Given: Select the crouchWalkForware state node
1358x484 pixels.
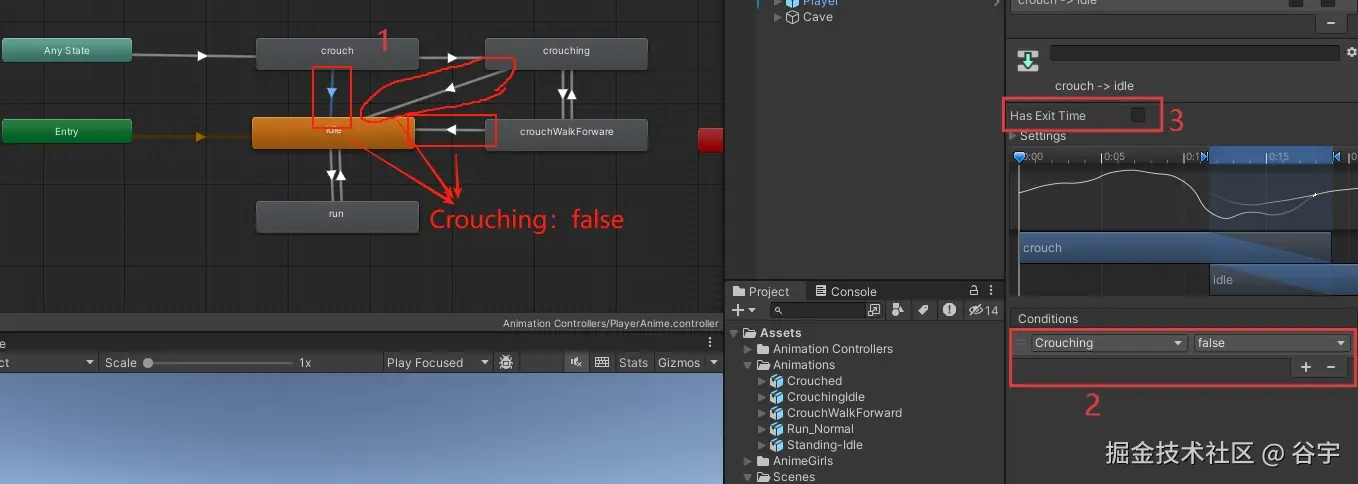Looking at the screenshot, I should pos(566,134).
